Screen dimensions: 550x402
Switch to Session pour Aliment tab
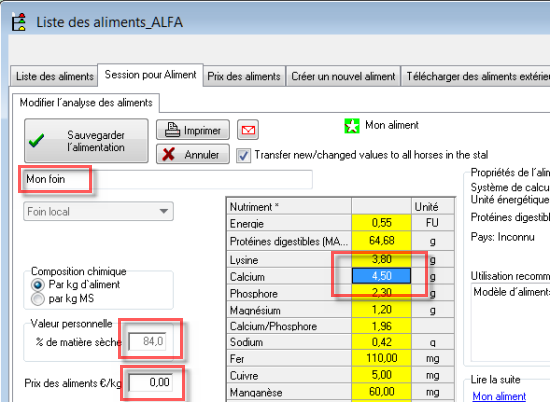tap(150, 75)
